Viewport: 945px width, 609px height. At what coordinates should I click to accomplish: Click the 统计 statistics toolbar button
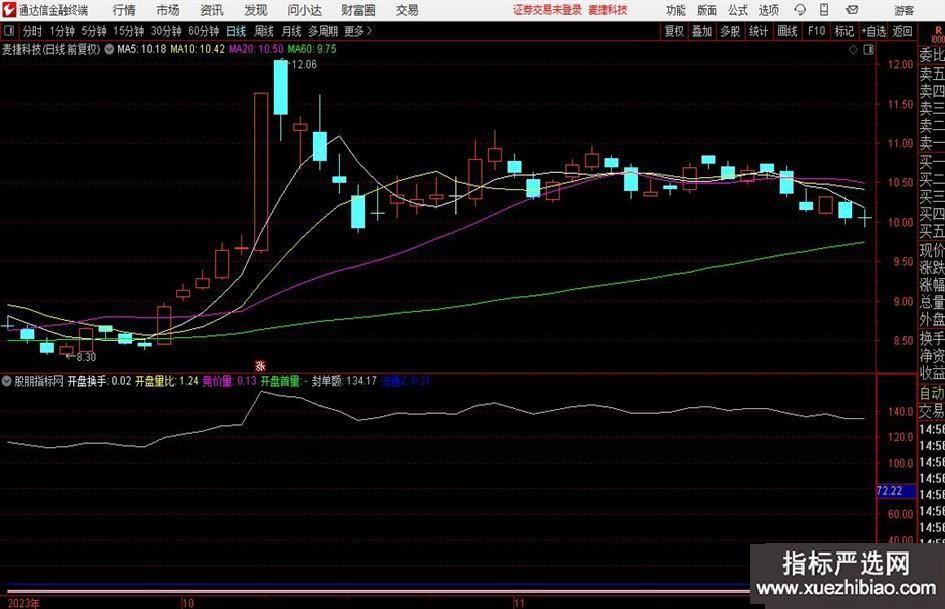tap(758, 31)
